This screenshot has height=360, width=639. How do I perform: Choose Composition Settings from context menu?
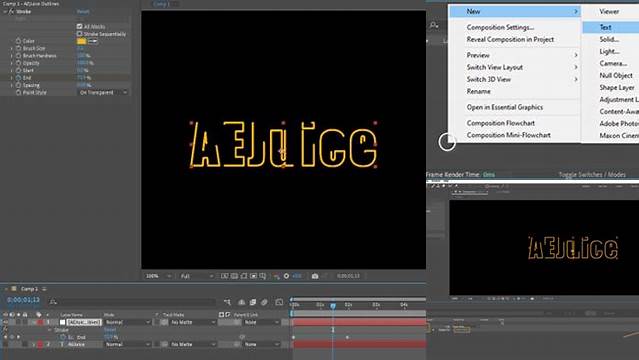(x=500, y=27)
